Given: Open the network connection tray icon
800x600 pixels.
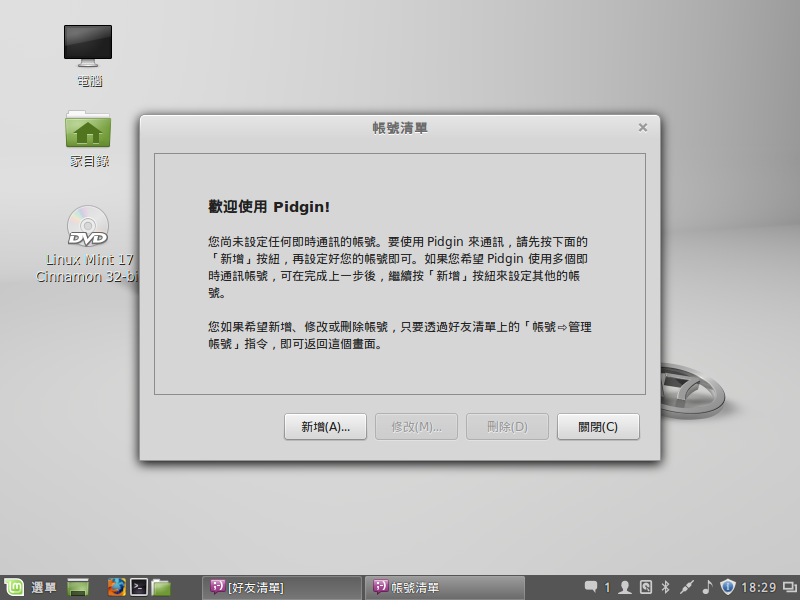Looking at the screenshot, I should tap(686, 587).
